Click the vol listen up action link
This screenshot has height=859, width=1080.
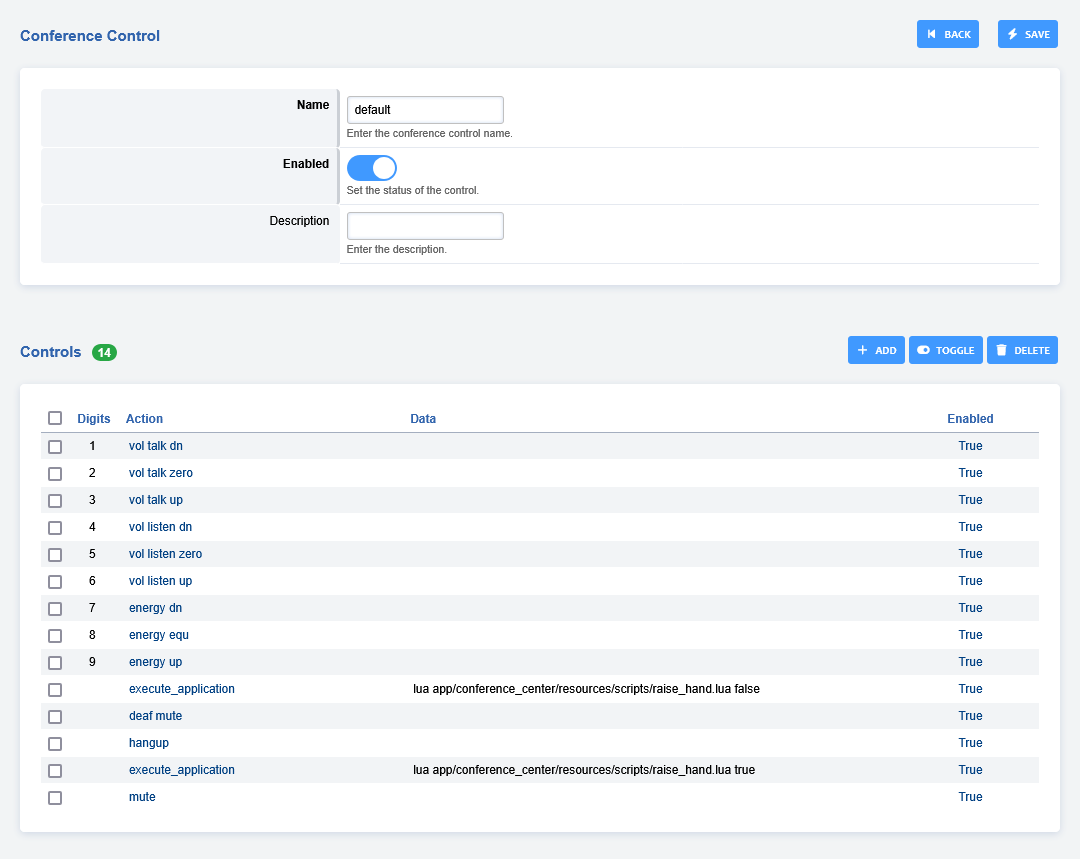tap(160, 581)
